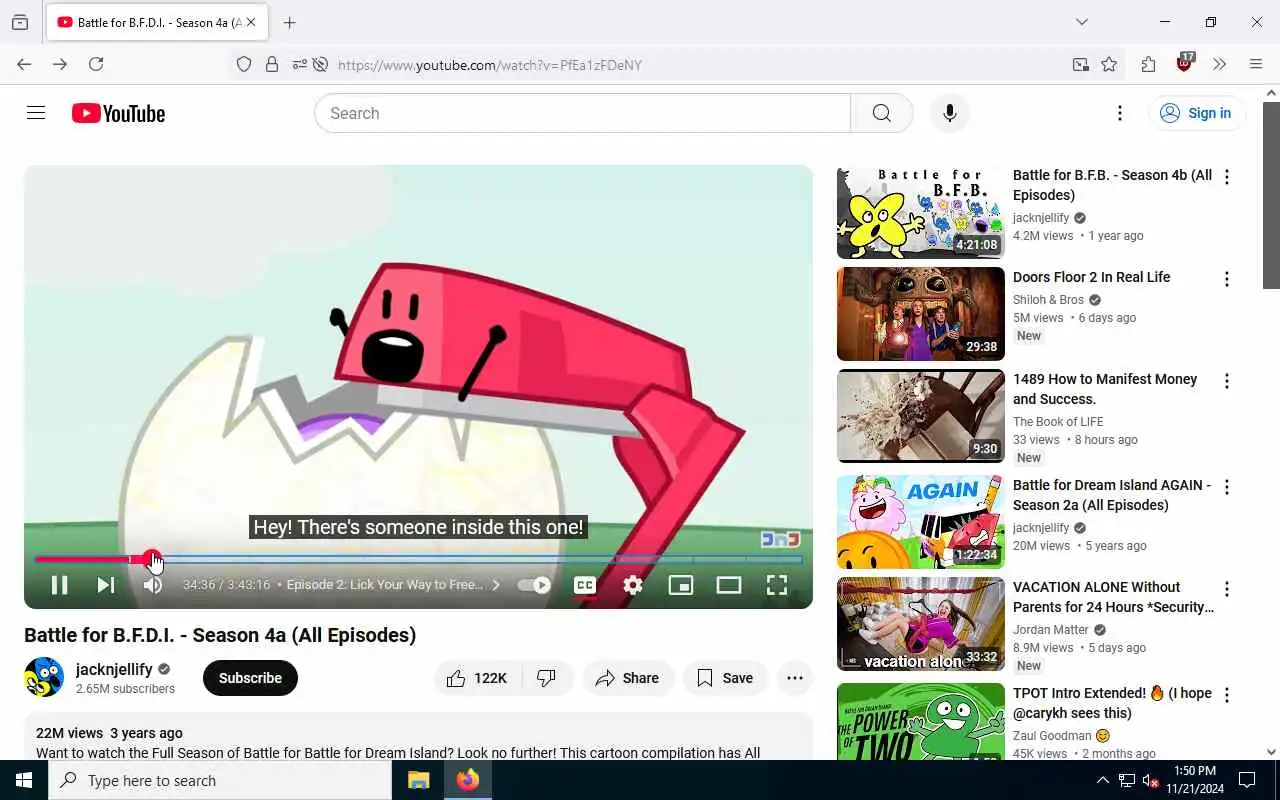
Task: Enable miniplayer mode
Action: pos(681,585)
